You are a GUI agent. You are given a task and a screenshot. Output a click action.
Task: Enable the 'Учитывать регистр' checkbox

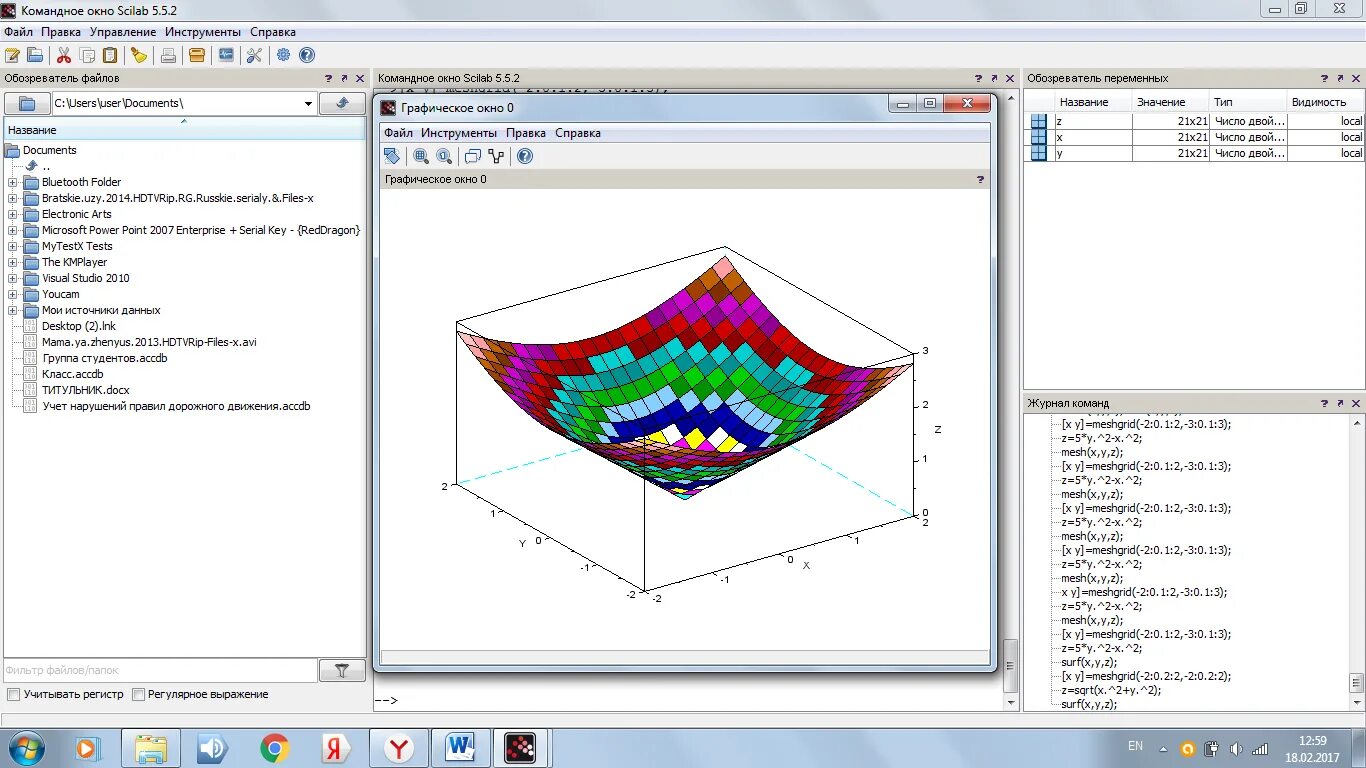(13, 694)
